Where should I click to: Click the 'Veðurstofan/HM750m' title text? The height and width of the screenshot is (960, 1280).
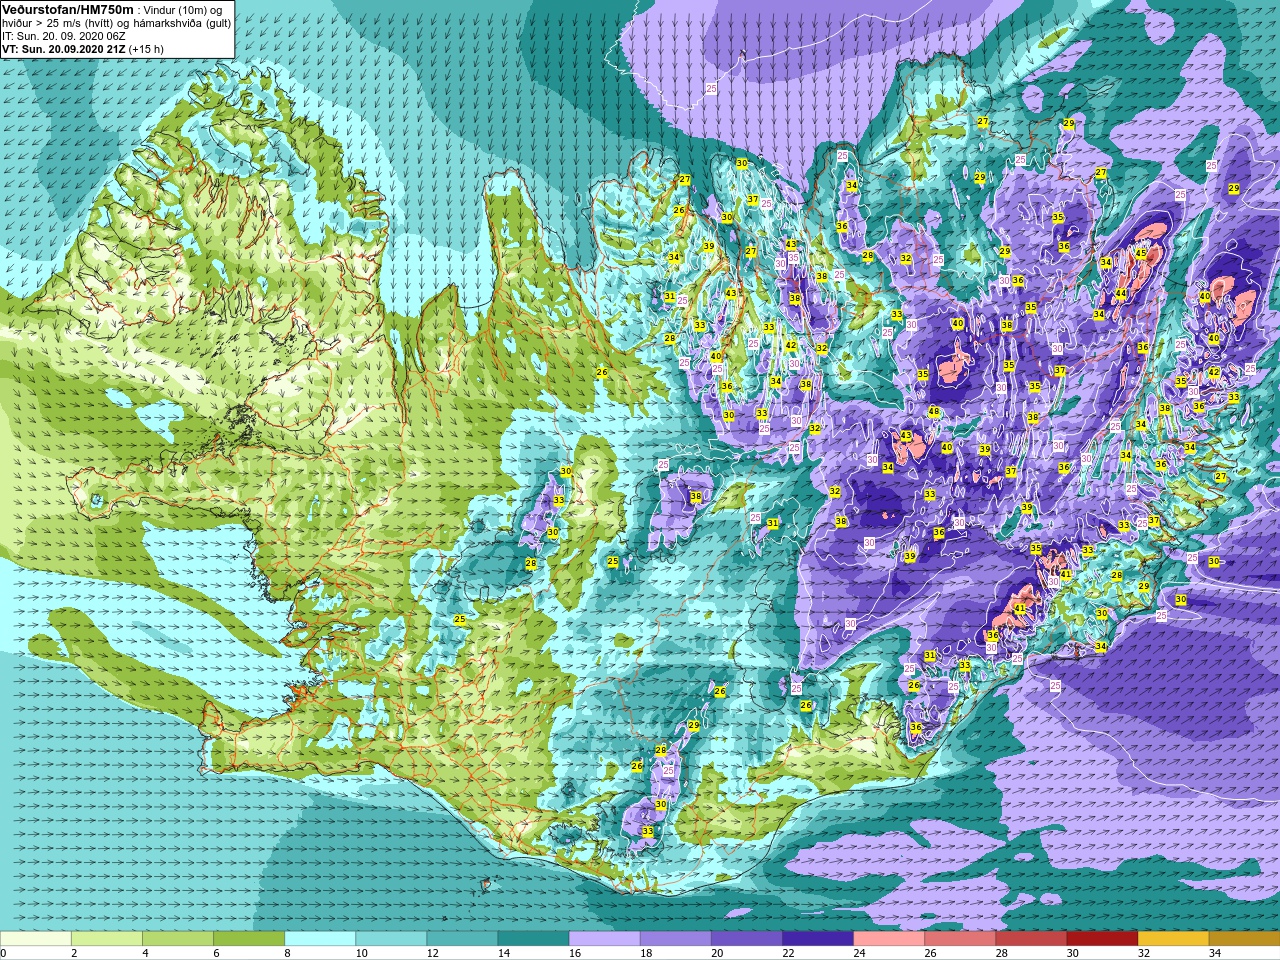68,9
